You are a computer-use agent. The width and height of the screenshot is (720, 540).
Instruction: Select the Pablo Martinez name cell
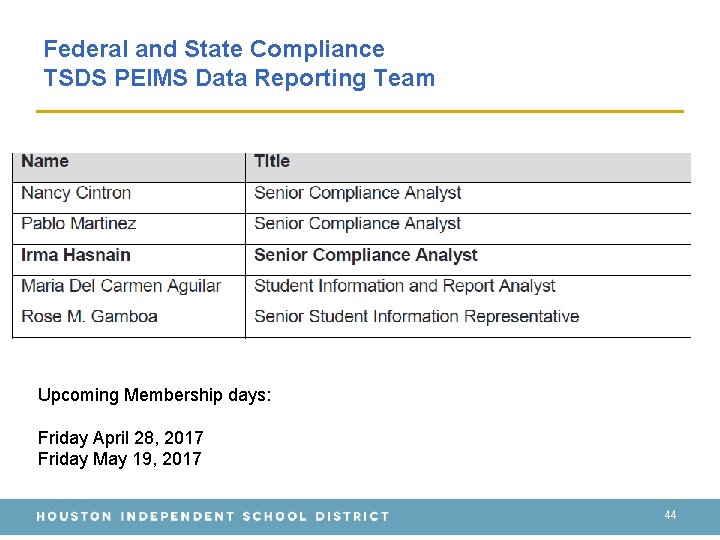tap(78, 224)
